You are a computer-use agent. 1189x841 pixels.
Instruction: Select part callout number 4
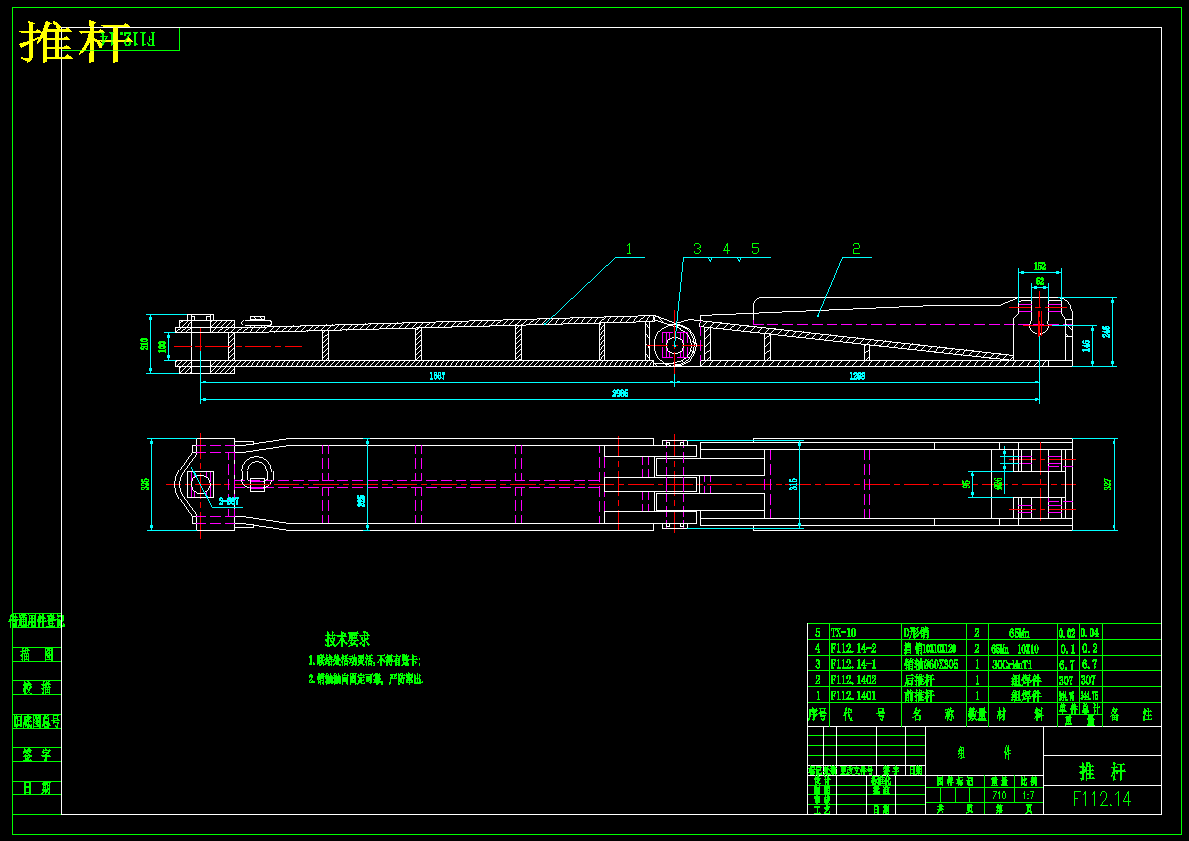coord(726,249)
